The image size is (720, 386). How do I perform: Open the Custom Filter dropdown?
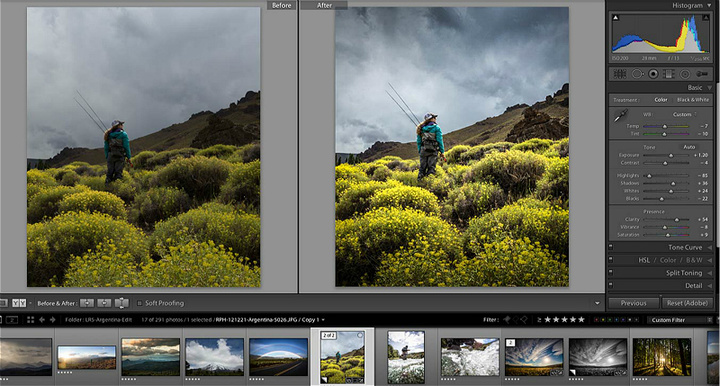click(x=680, y=320)
